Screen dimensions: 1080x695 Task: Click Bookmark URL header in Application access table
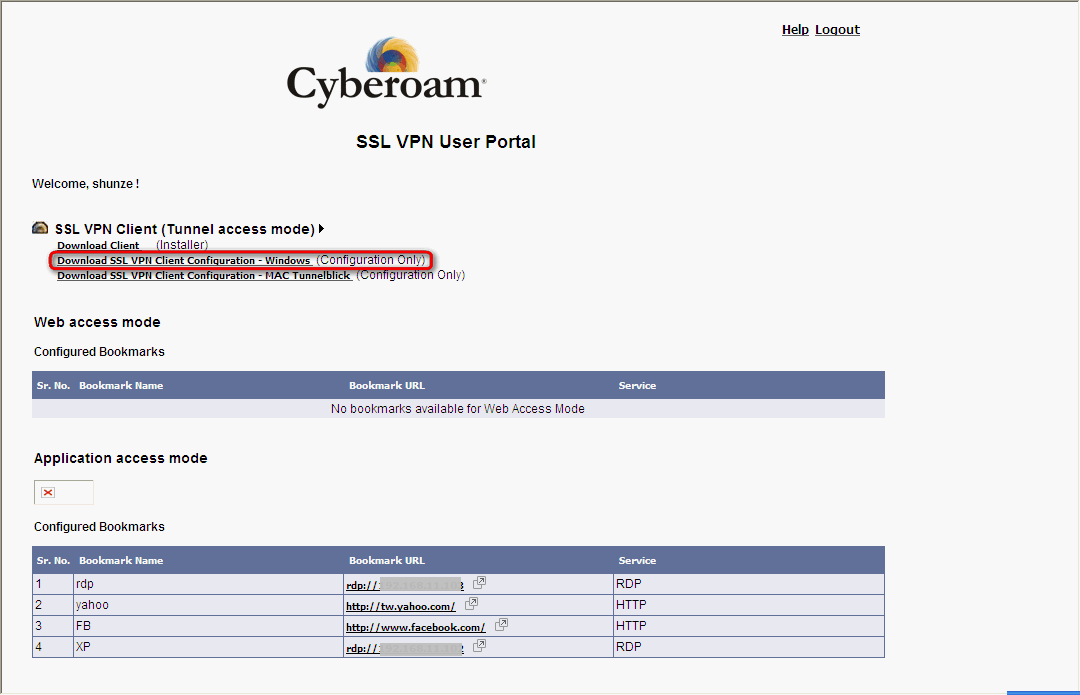coord(387,561)
